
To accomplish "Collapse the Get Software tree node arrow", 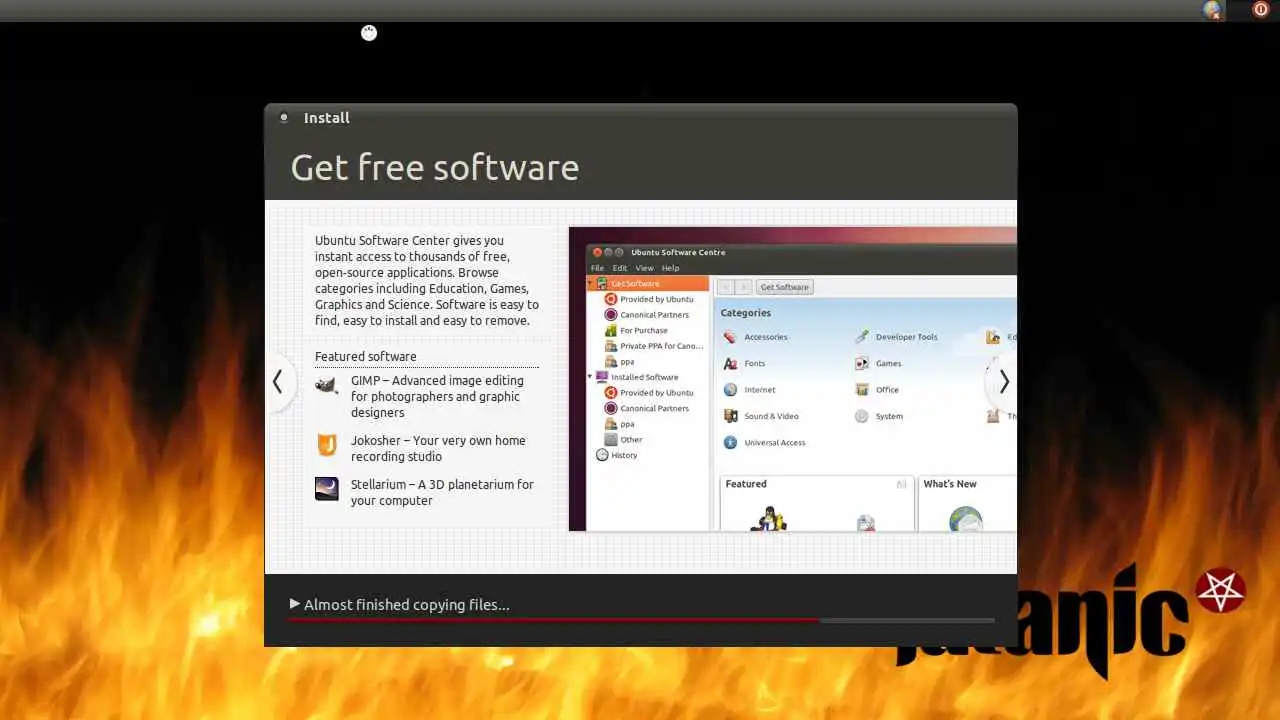I will (x=590, y=284).
